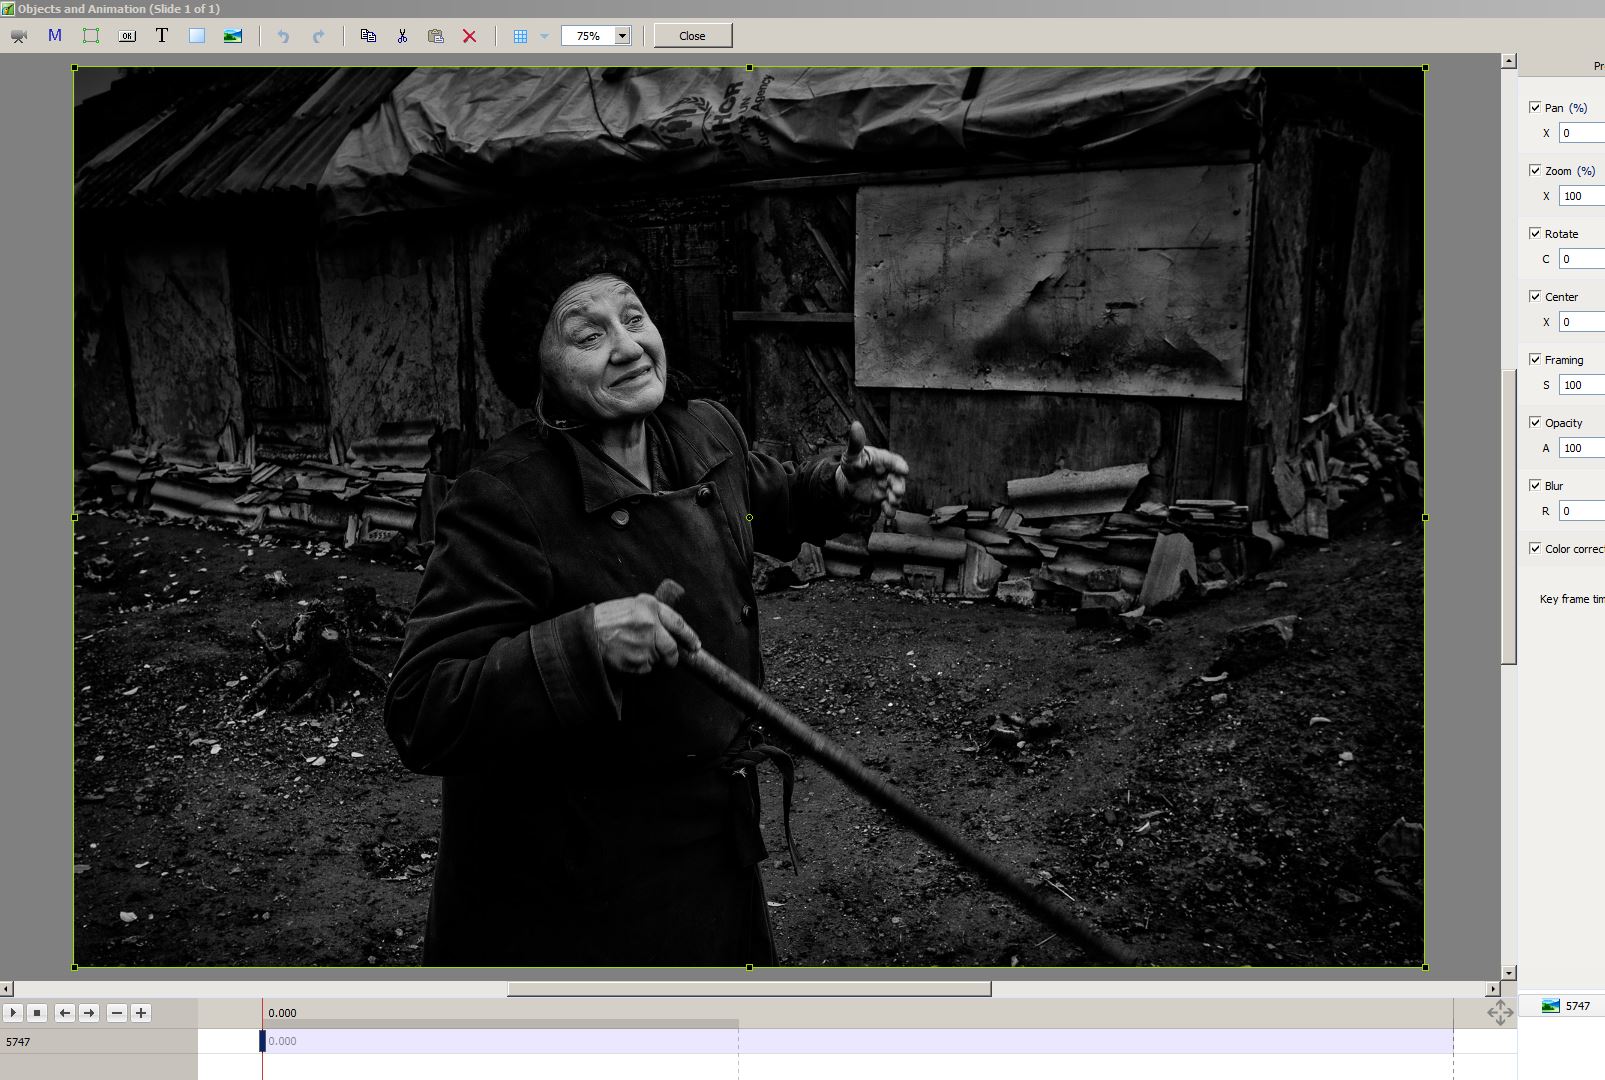
Task: Open the 75% zoom level dropdown
Action: pos(622,36)
